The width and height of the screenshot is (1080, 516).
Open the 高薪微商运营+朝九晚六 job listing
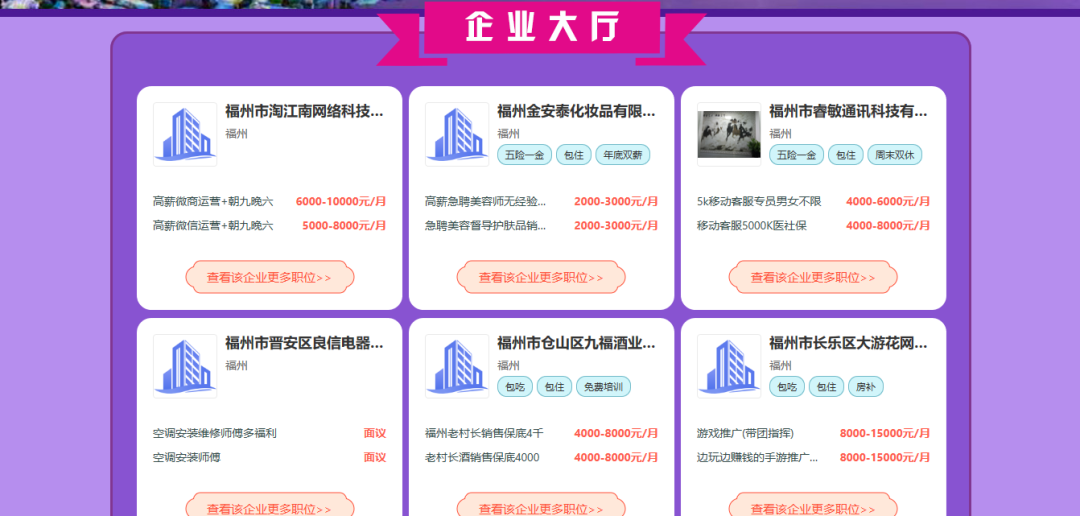click(213, 201)
